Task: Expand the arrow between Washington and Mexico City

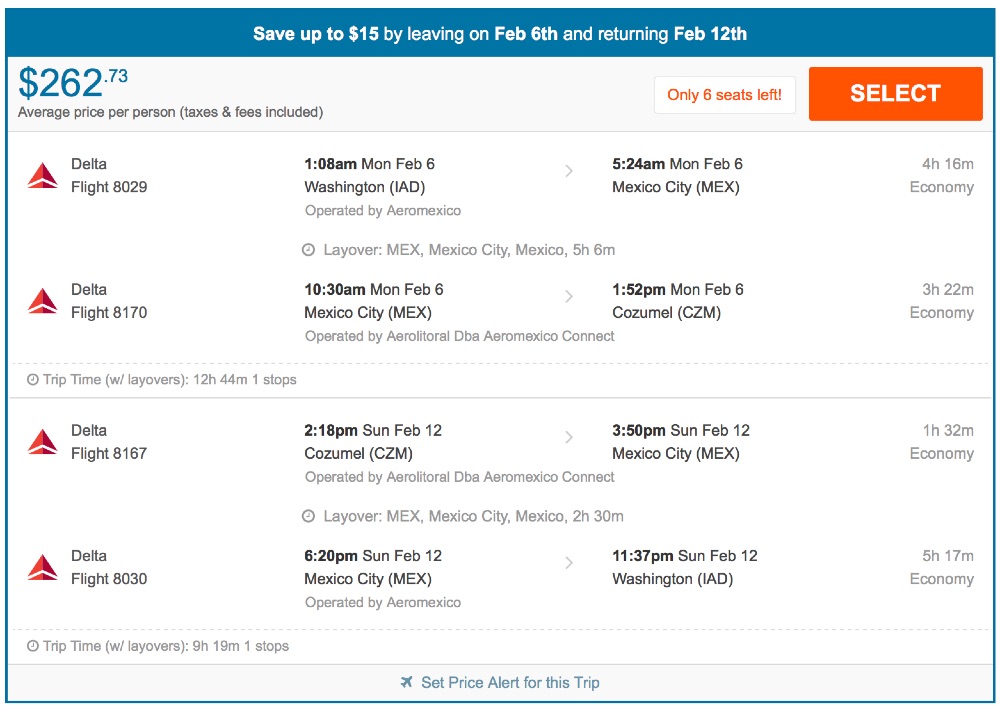Action: 569,171
